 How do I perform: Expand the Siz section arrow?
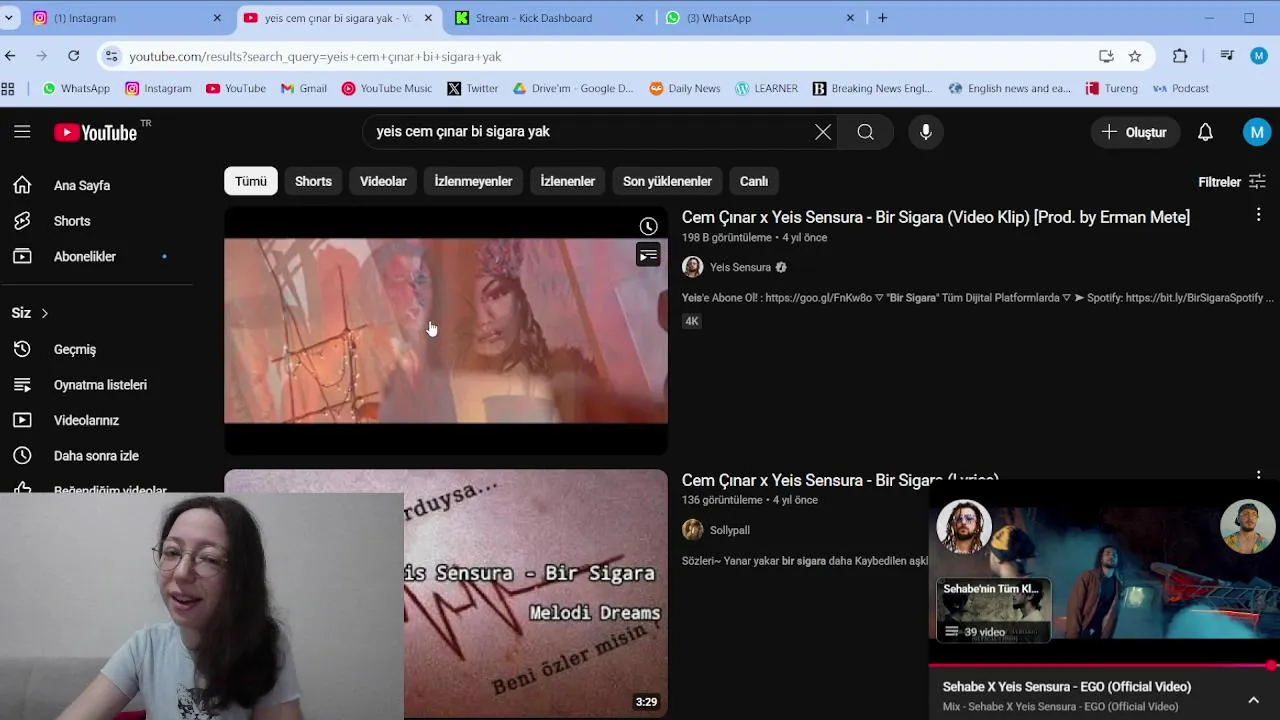[44, 313]
